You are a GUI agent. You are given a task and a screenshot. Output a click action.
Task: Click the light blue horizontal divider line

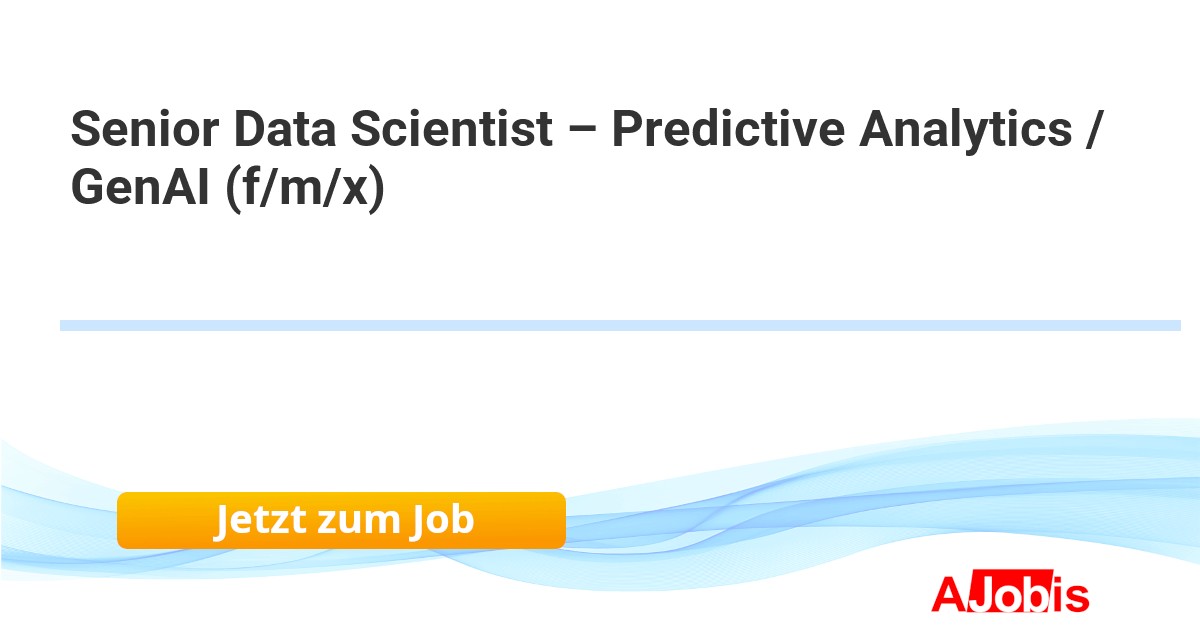coord(620,325)
